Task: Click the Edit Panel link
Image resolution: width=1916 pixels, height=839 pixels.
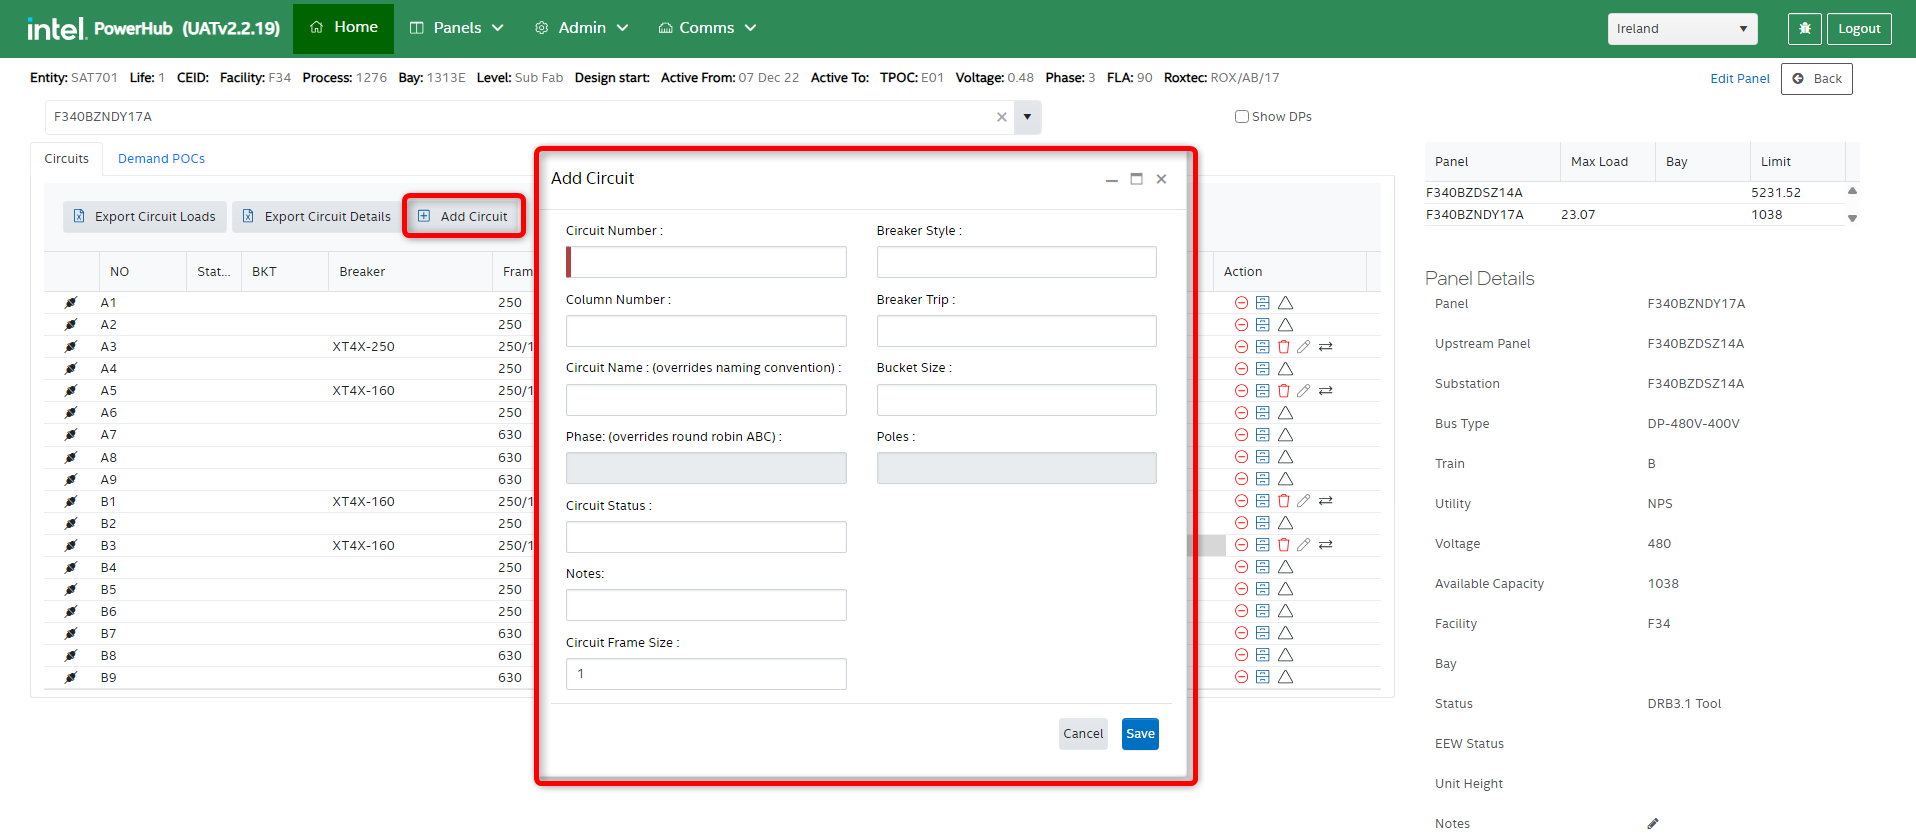Action: [1739, 79]
